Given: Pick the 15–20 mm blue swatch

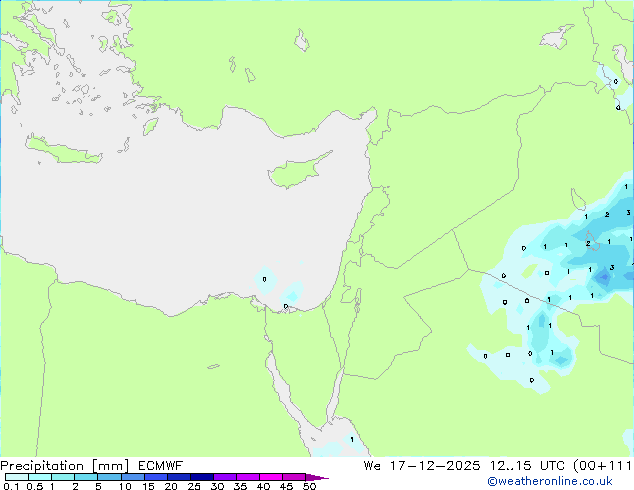Looking at the screenshot, I should point(155,477).
